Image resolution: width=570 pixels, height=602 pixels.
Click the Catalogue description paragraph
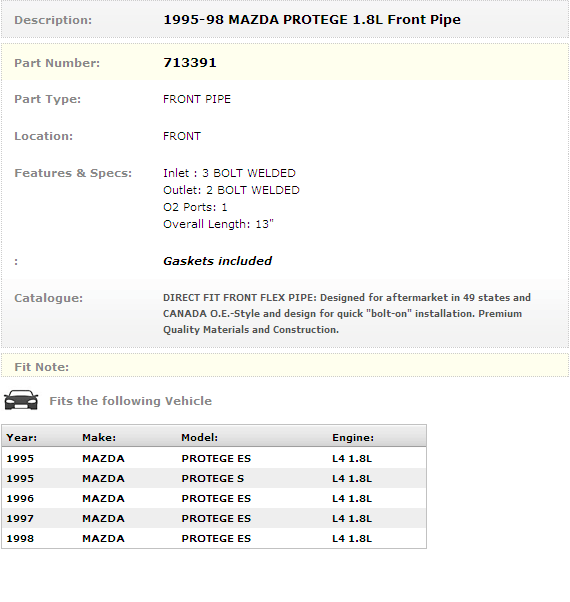pyautogui.click(x=347, y=314)
